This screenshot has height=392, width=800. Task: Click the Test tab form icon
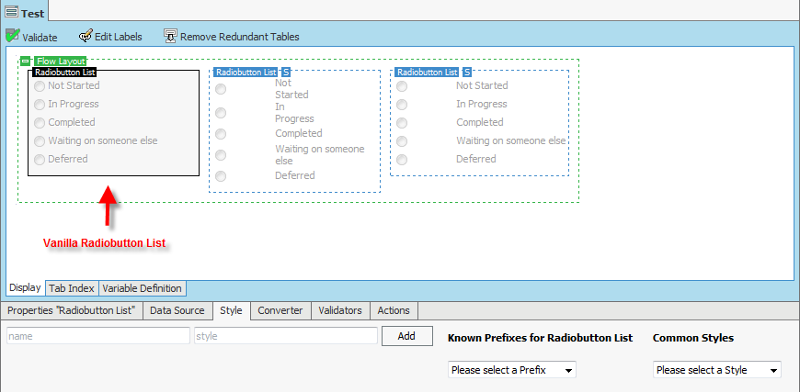(x=11, y=12)
